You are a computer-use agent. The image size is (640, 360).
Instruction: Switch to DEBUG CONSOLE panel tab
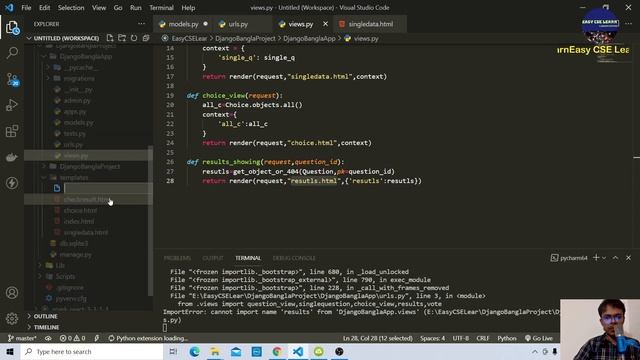coord(294,258)
